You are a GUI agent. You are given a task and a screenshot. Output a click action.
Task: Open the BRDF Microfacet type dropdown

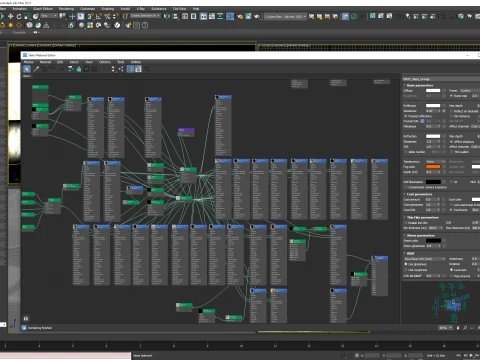click(425, 259)
